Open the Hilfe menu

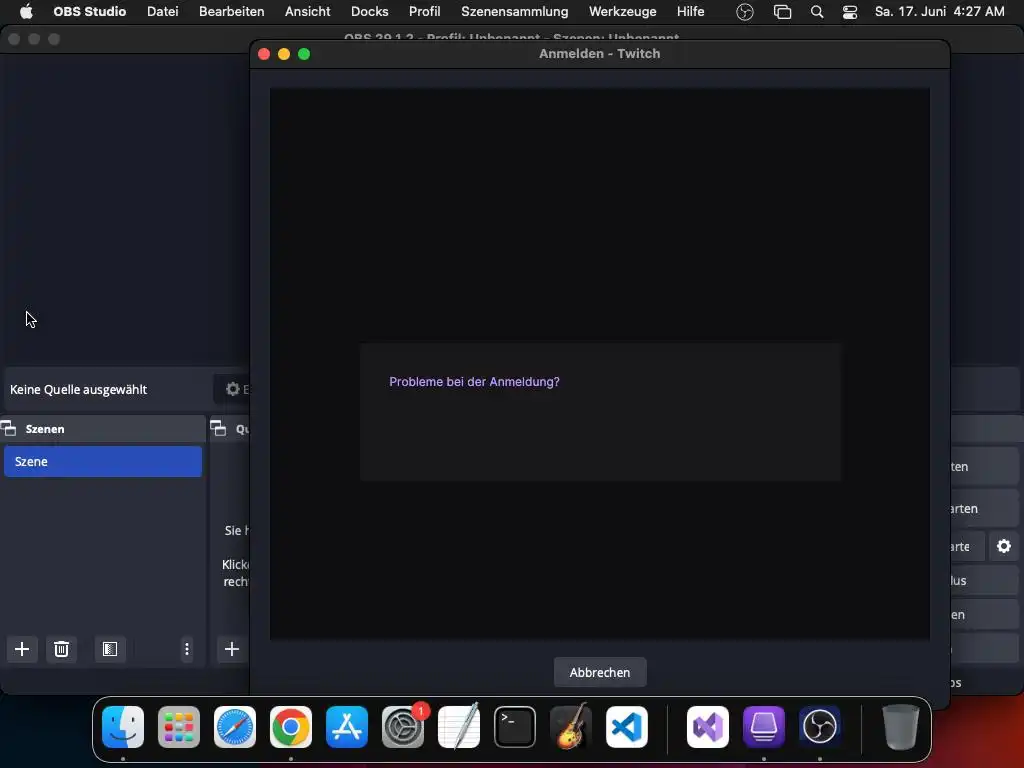[690, 11]
